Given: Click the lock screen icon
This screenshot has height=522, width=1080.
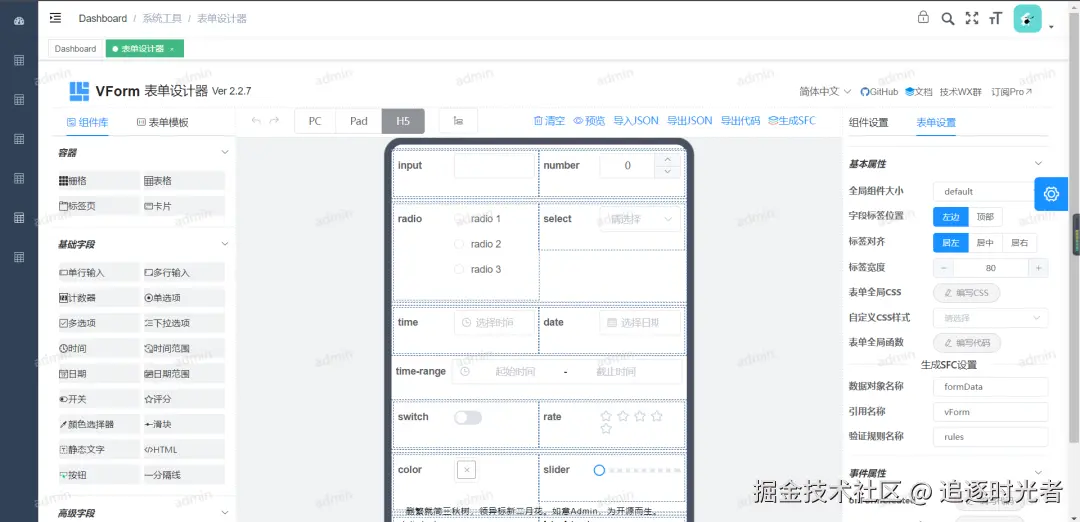Looking at the screenshot, I should pyautogui.click(x=923, y=17).
